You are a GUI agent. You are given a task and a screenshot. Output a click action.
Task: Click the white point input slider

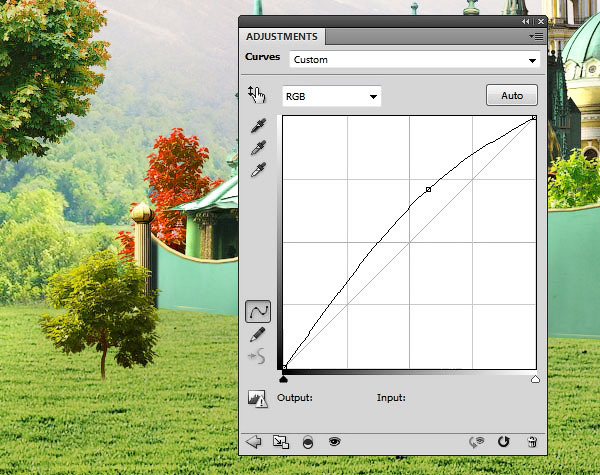(x=535, y=379)
